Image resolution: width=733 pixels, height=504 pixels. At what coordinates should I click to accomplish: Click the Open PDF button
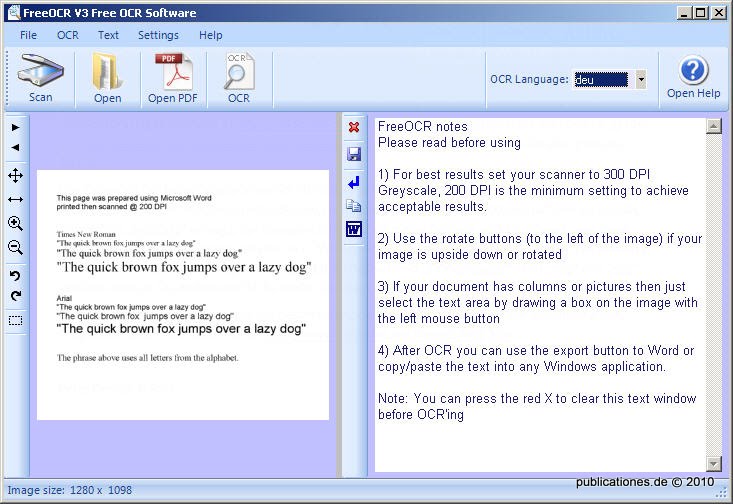(172, 79)
